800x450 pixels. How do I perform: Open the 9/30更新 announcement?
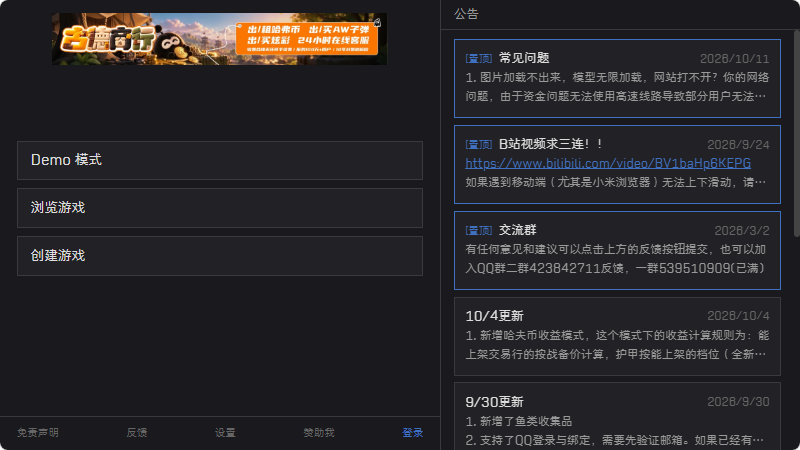coord(617,416)
